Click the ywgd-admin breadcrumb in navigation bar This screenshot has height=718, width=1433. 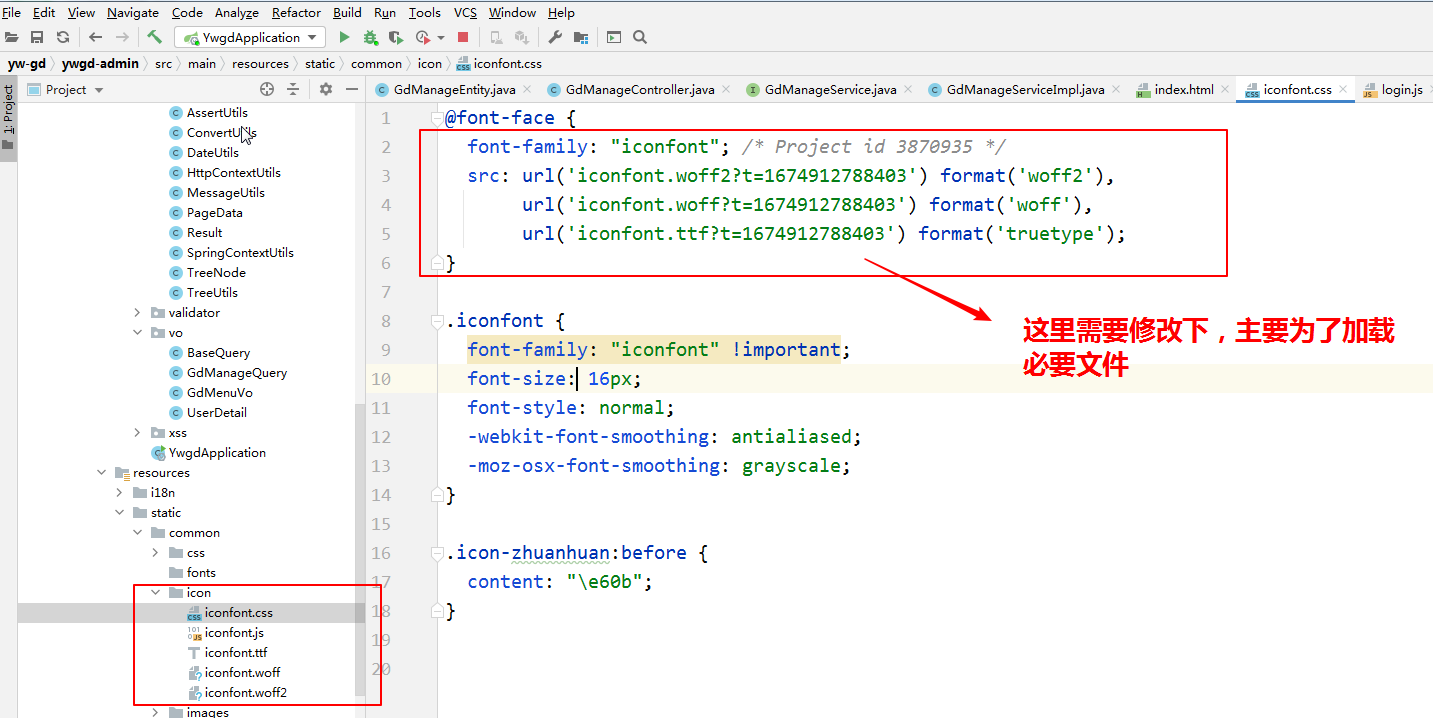click(x=100, y=64)
